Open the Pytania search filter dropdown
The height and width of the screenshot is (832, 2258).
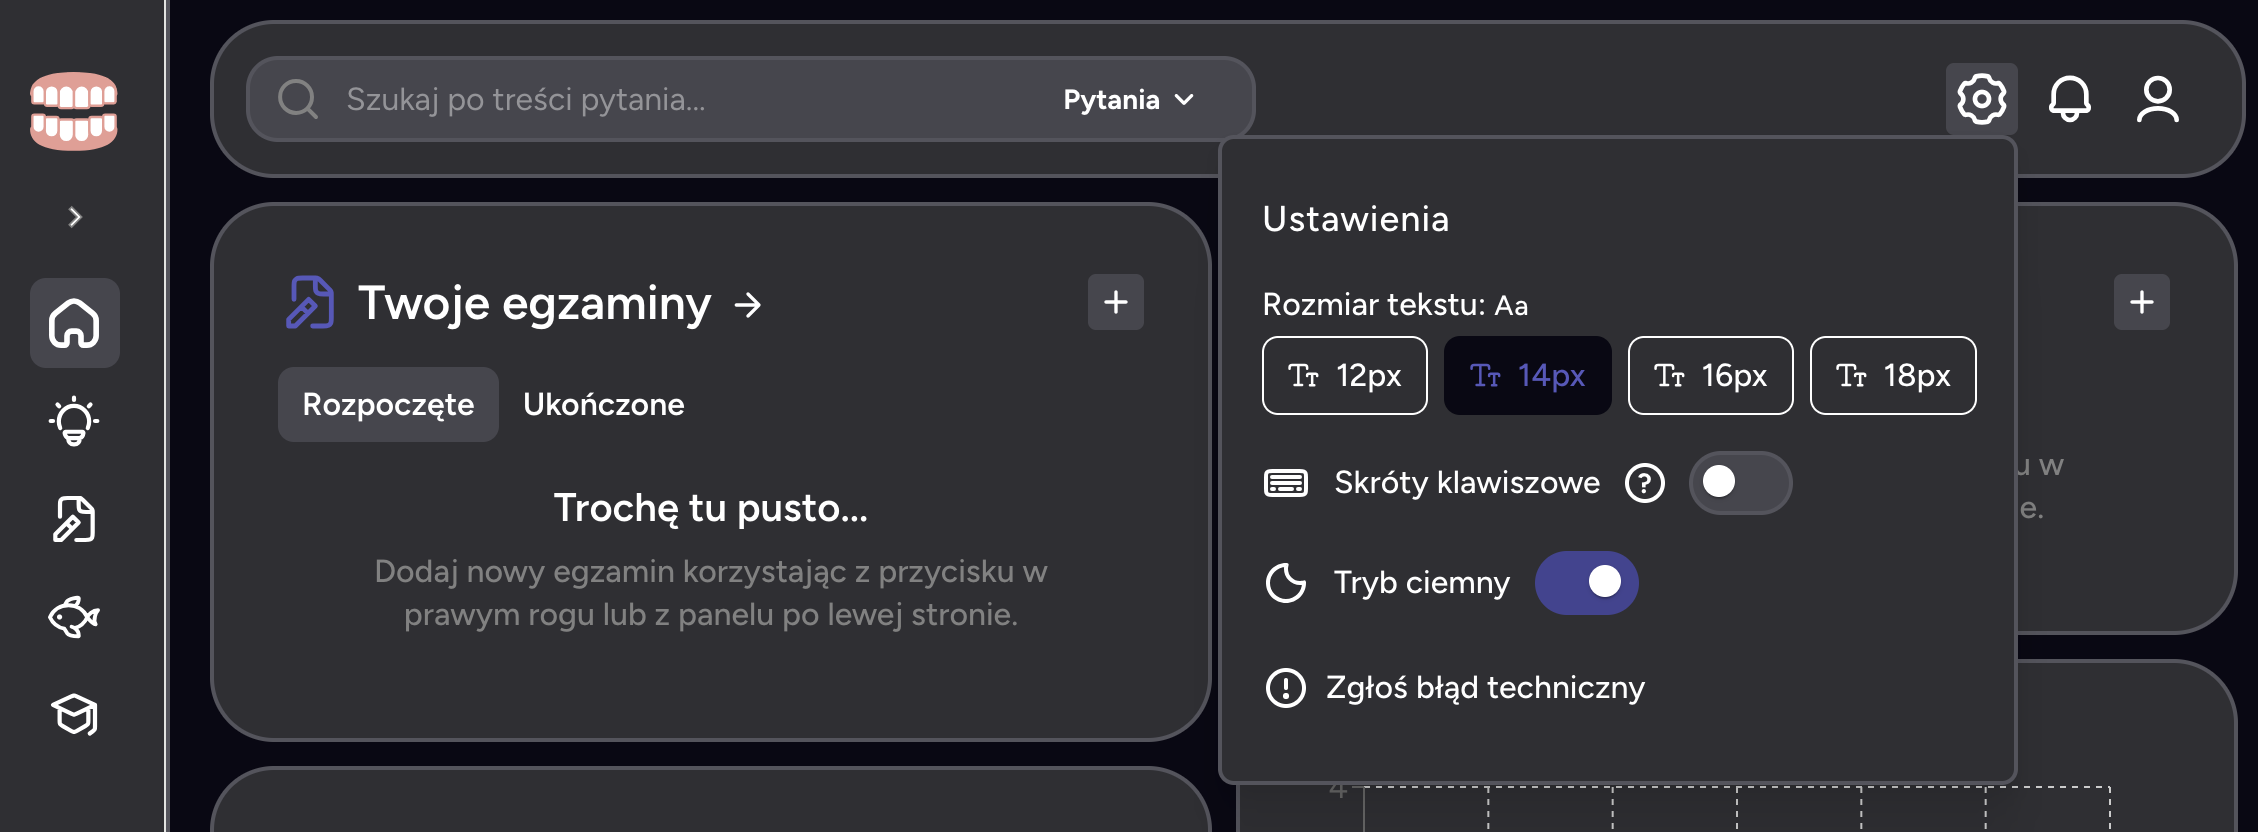[x=1128, y=100]
